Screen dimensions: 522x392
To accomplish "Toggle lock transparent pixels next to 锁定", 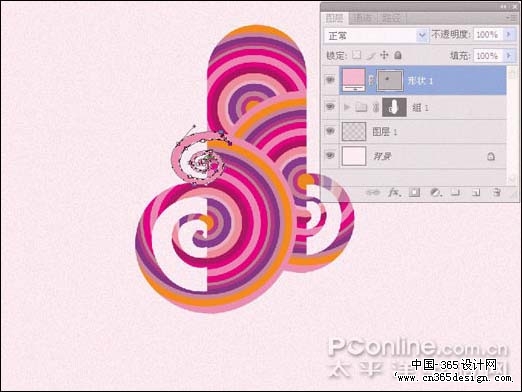I will pos(357,55).
